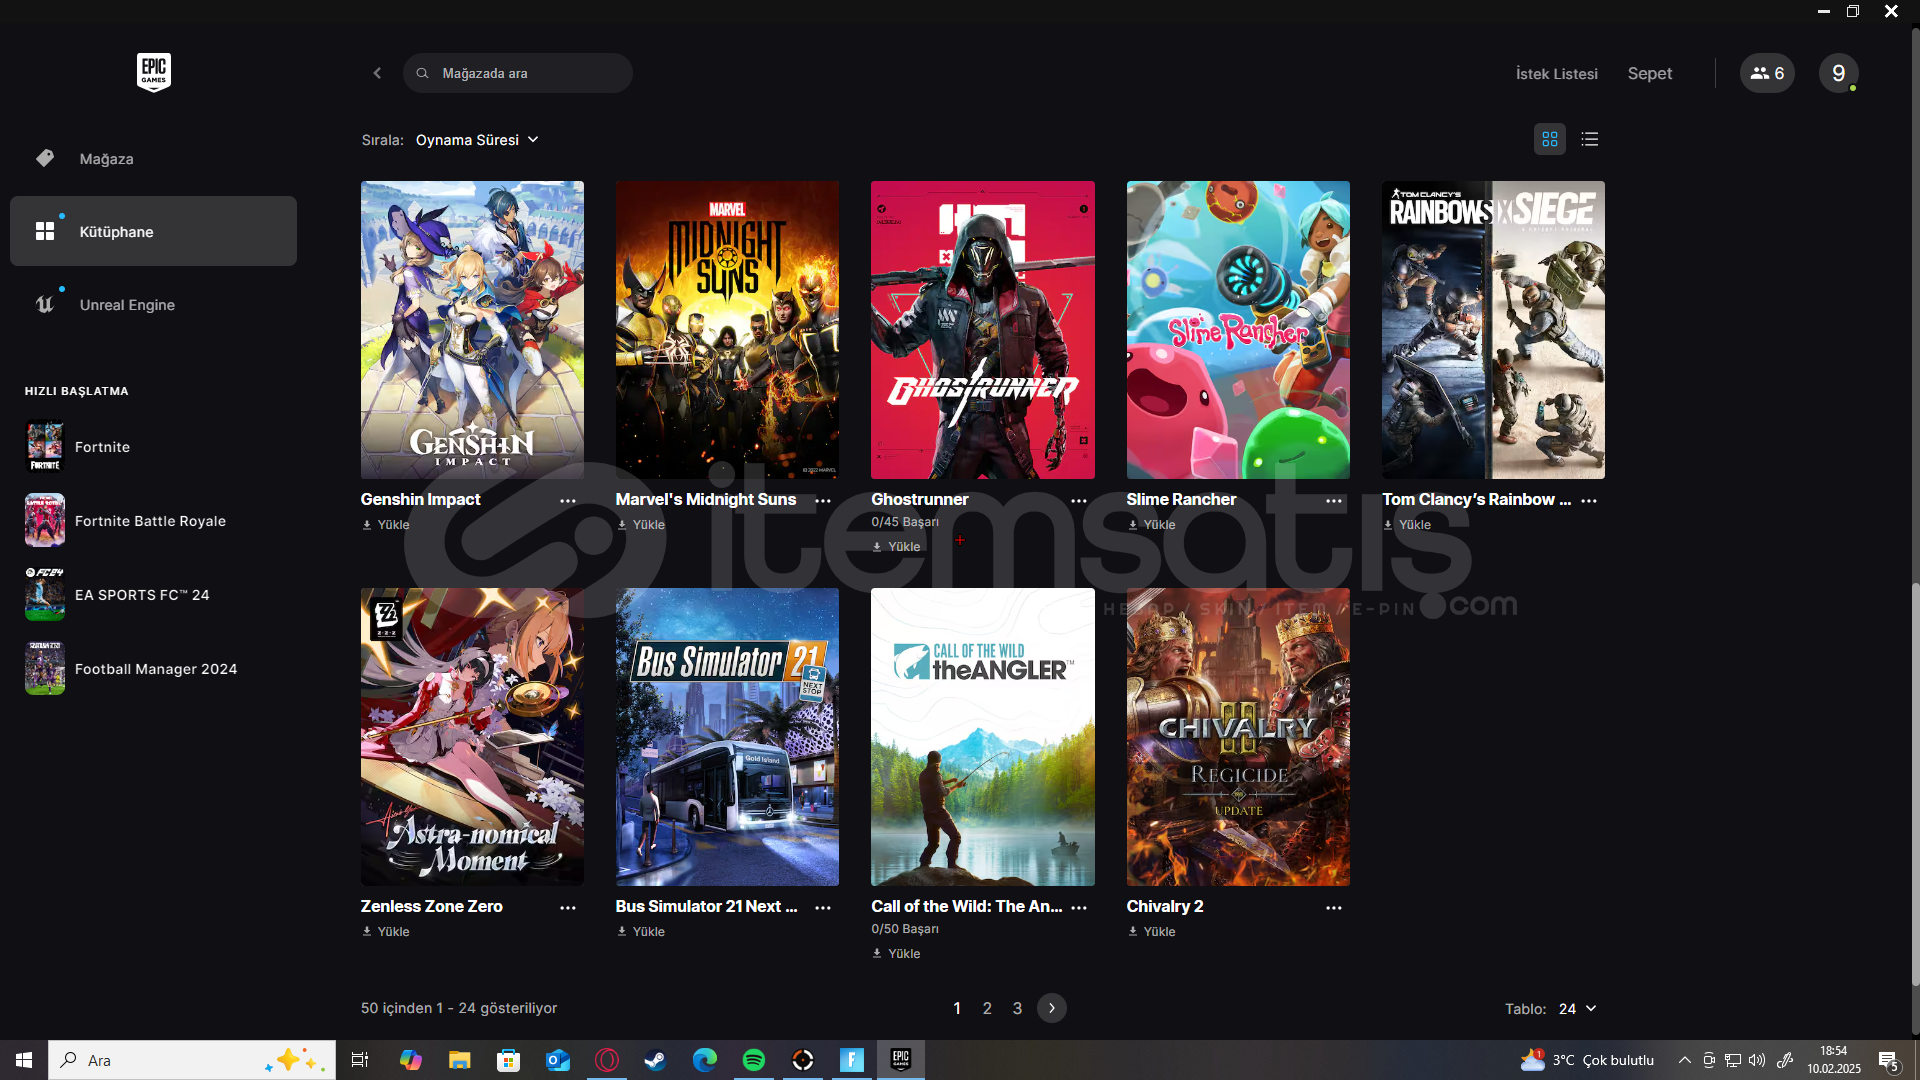Viewport: 1920px width, 1080px height.
Task: Expand the Oynama Süresi sort dropdown
Action: pos(477,140)
